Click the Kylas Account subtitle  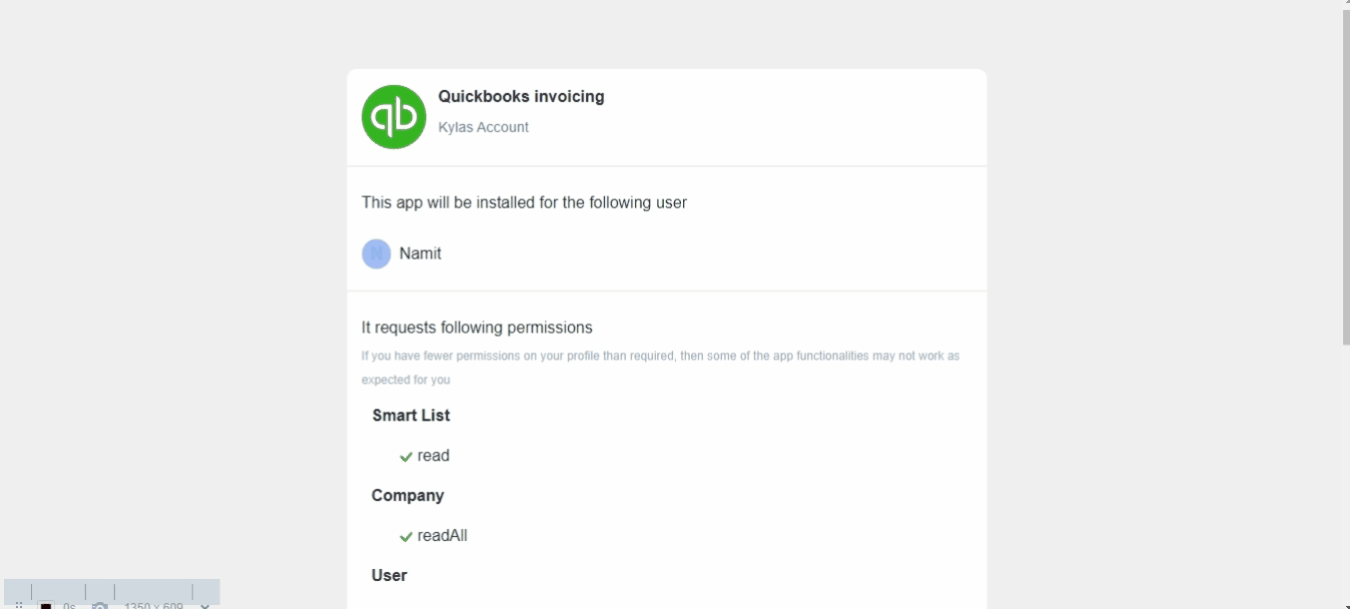483,127
